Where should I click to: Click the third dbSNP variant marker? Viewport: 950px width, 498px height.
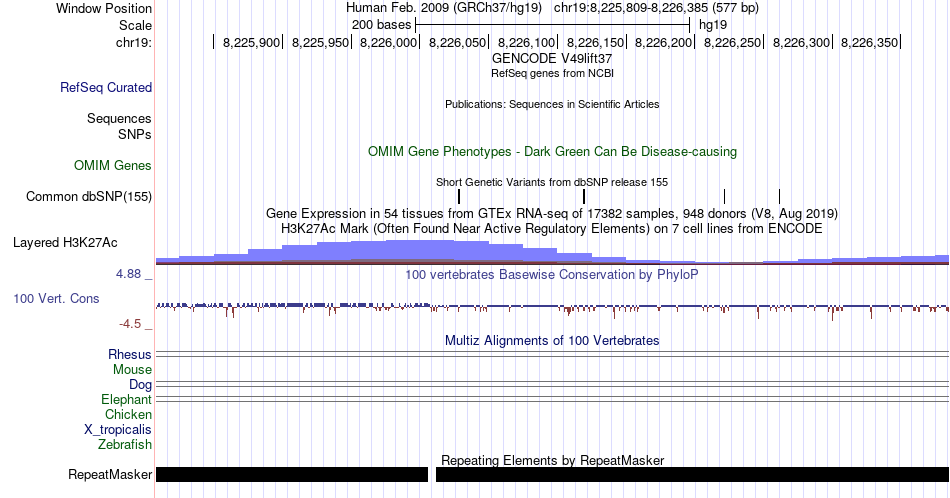click(x=725, y=196)
